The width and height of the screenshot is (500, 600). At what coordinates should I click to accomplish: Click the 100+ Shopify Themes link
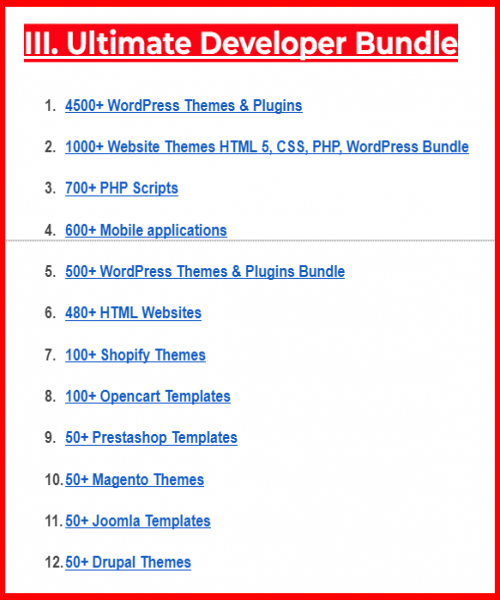point(135,355)
